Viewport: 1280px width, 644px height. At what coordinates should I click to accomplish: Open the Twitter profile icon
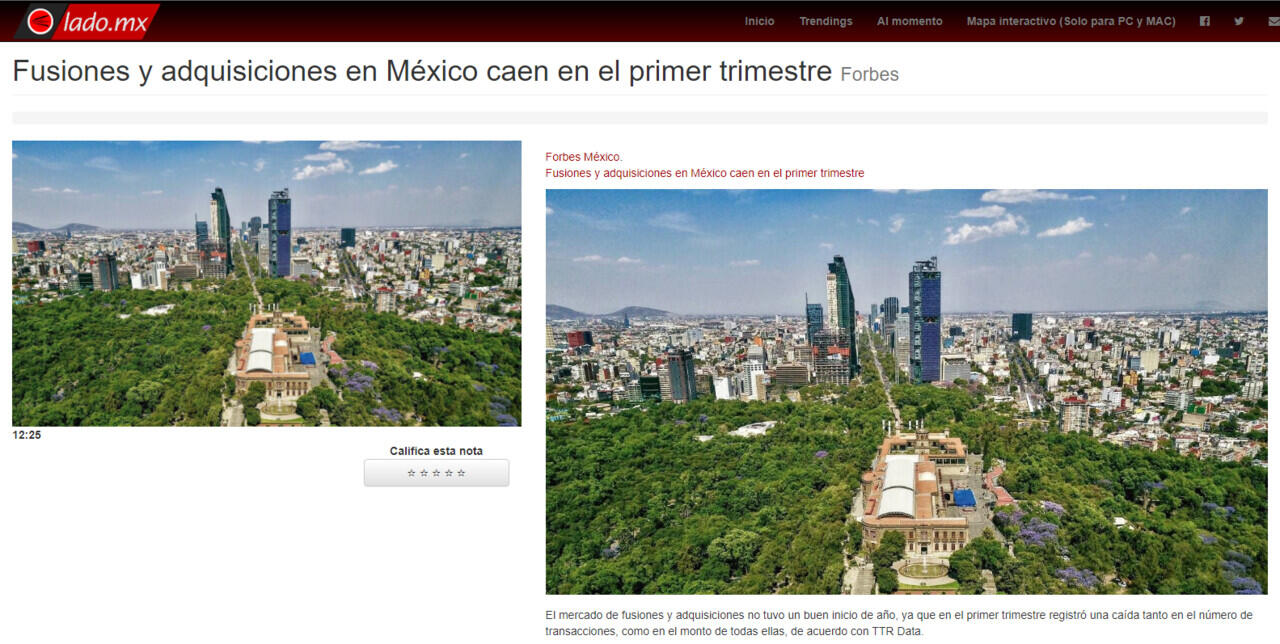pos(1239,21)
